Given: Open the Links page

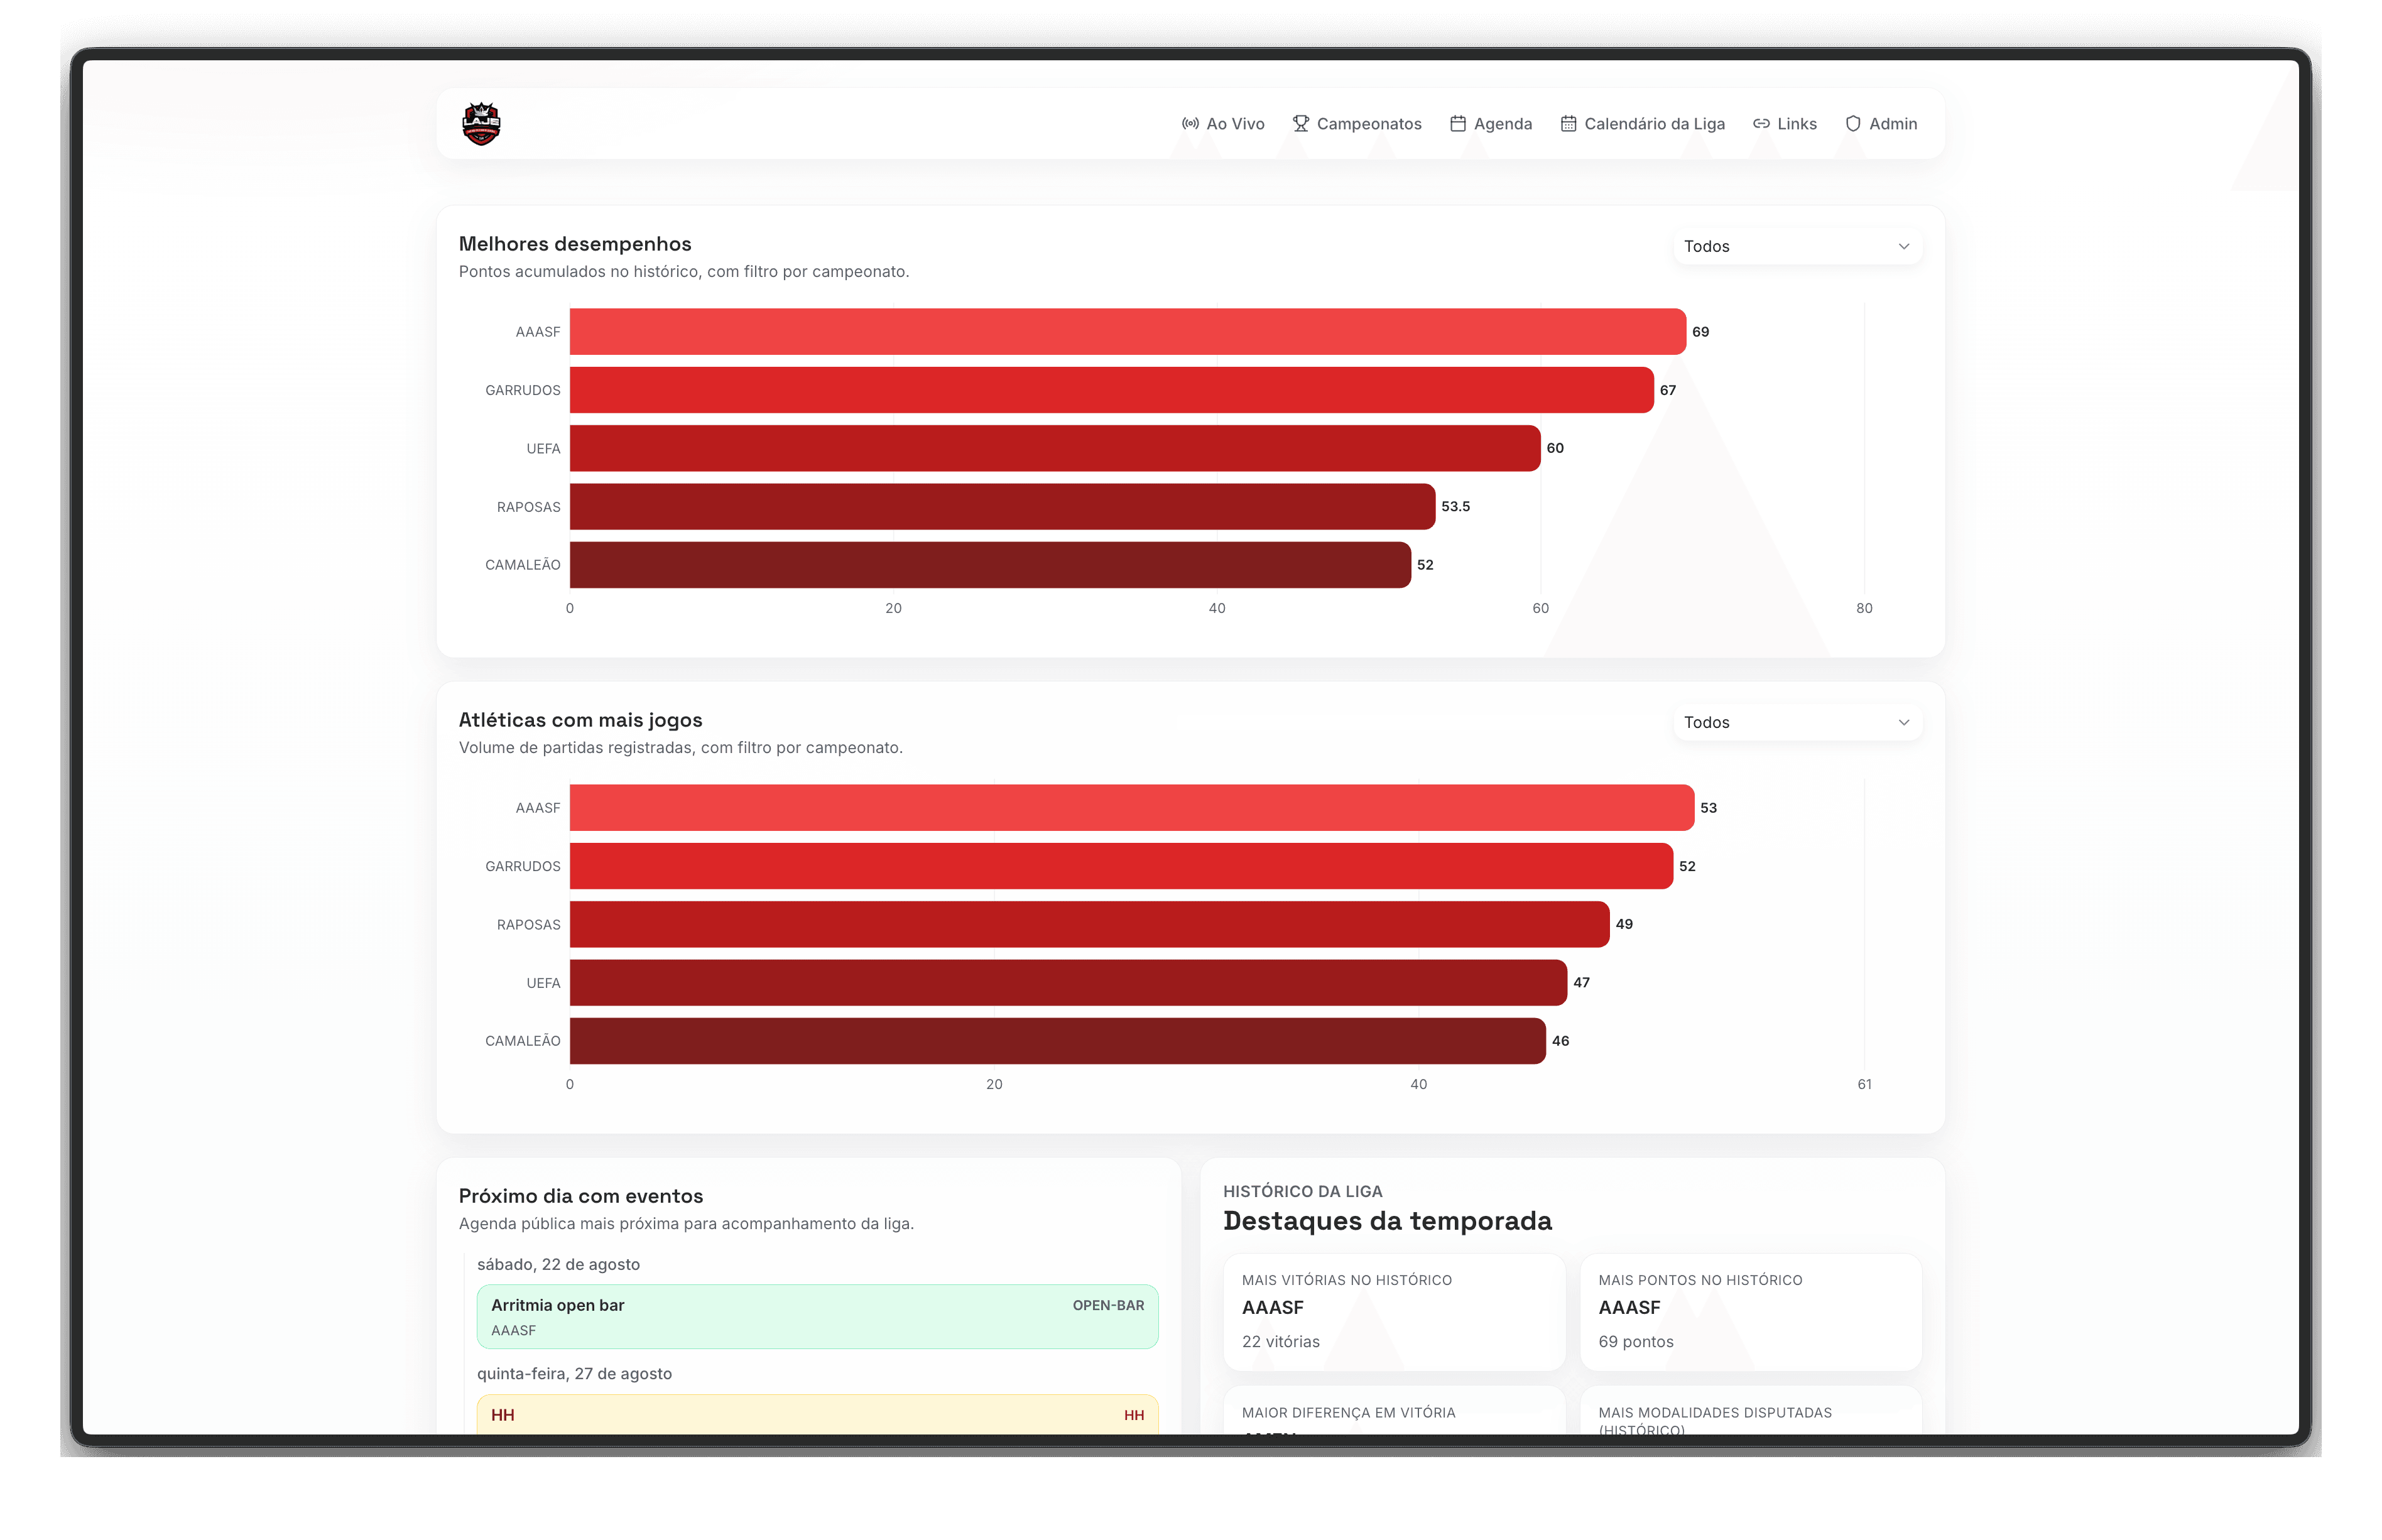Looking at the screenshot, I should [1784, 124].
